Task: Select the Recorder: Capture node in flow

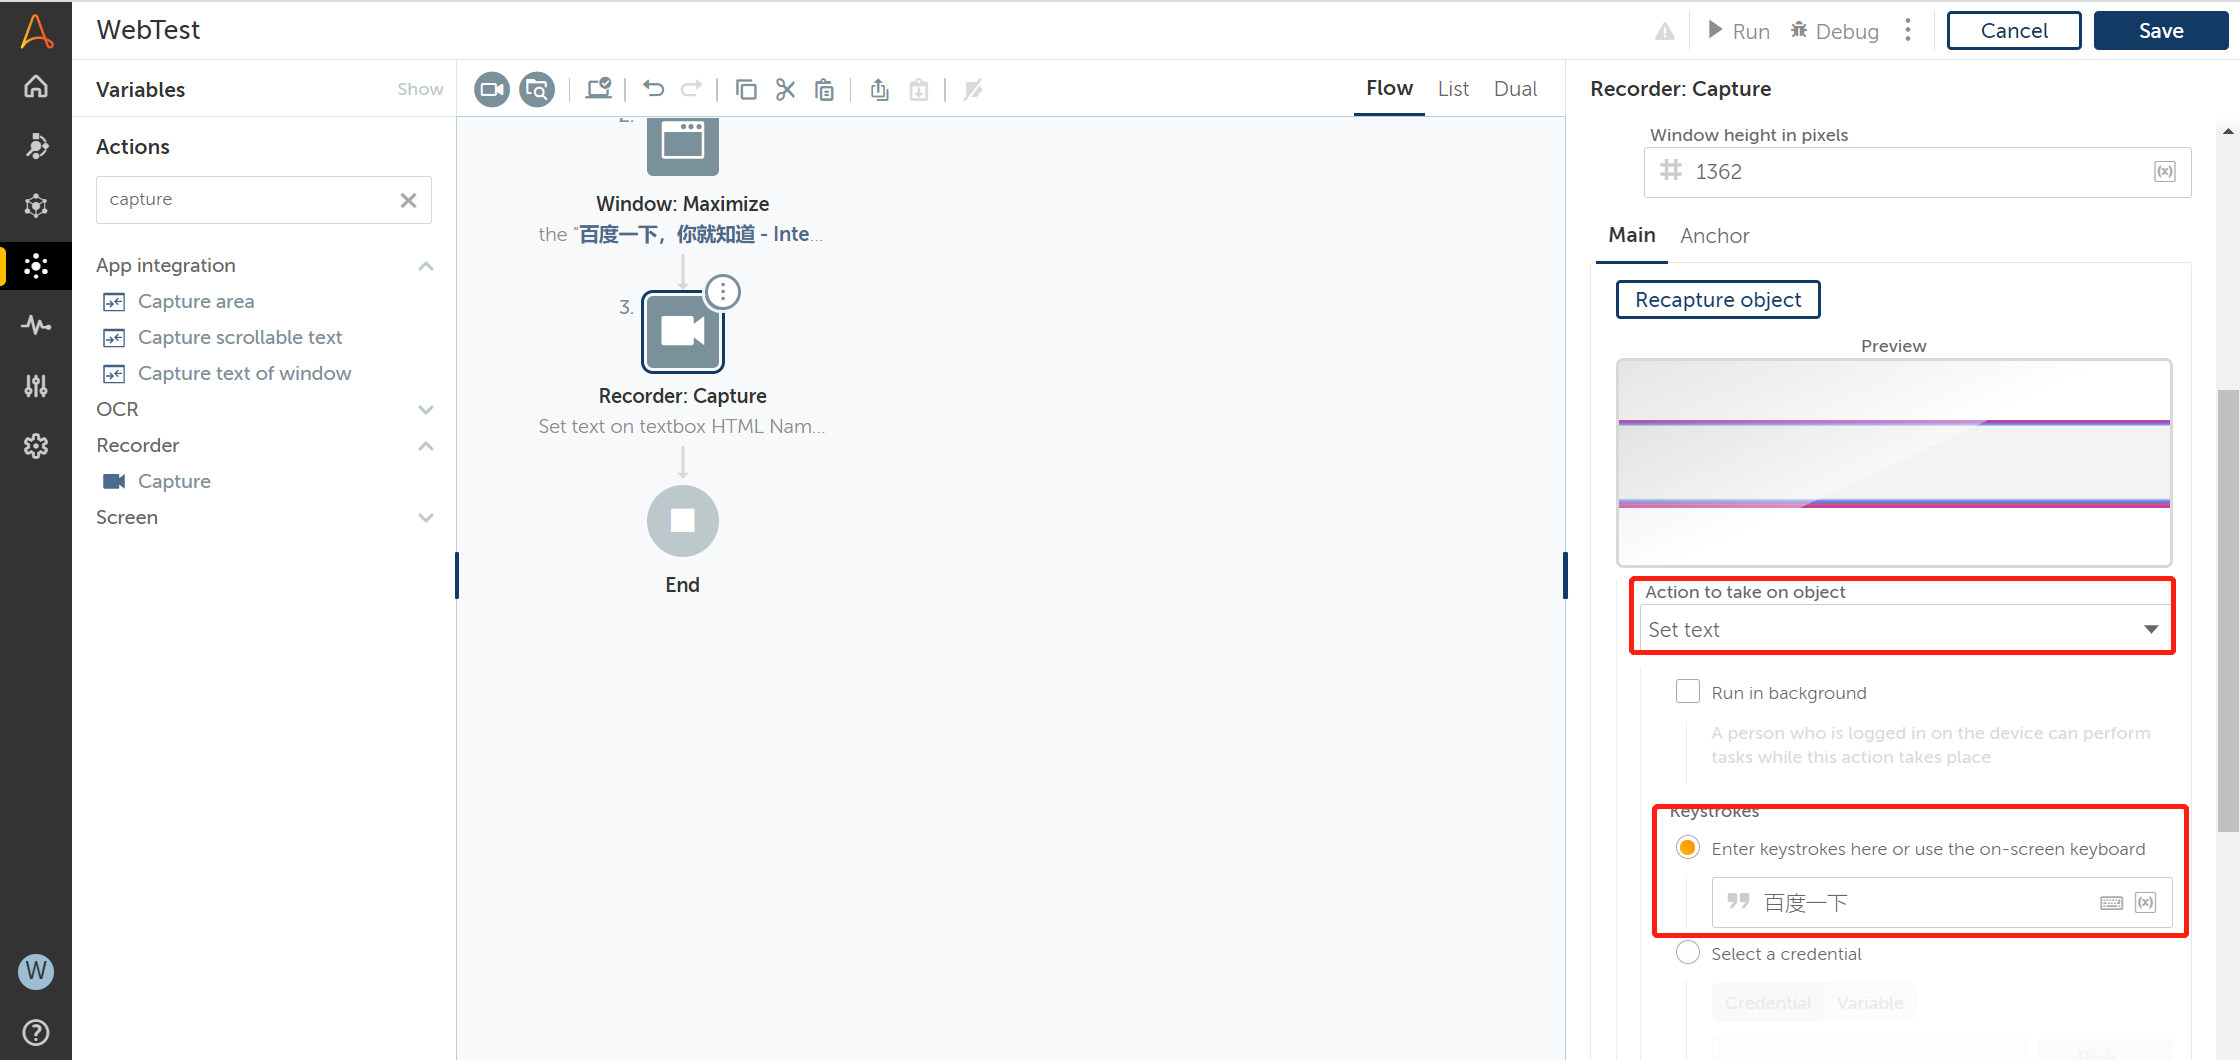Action: [x=683, y=332]
